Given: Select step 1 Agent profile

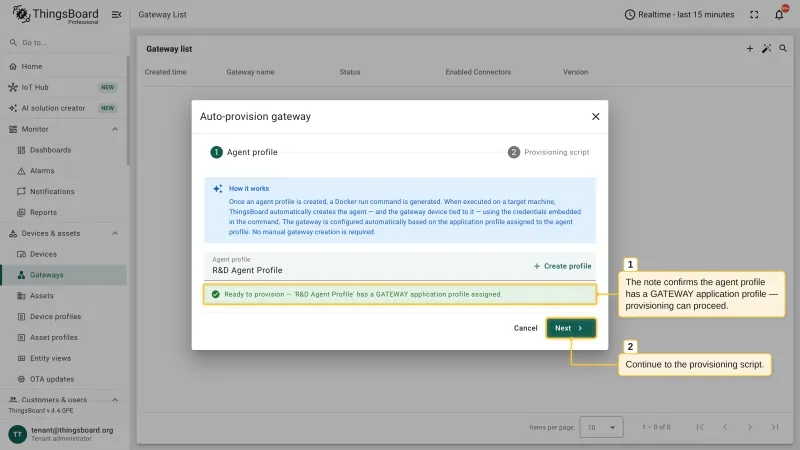Looking at the screenshot, I should pos(244,152).
